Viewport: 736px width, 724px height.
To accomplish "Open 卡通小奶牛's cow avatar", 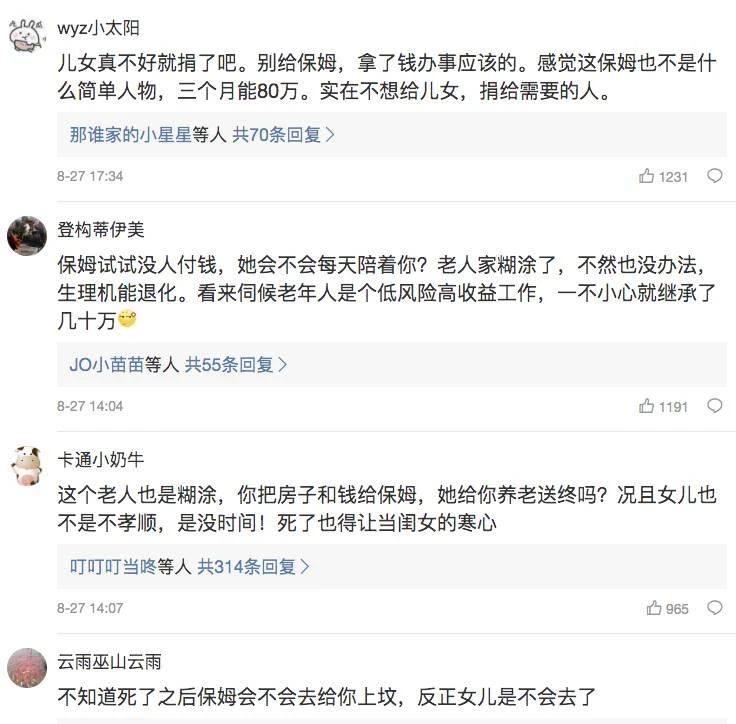I will point(27,465).
